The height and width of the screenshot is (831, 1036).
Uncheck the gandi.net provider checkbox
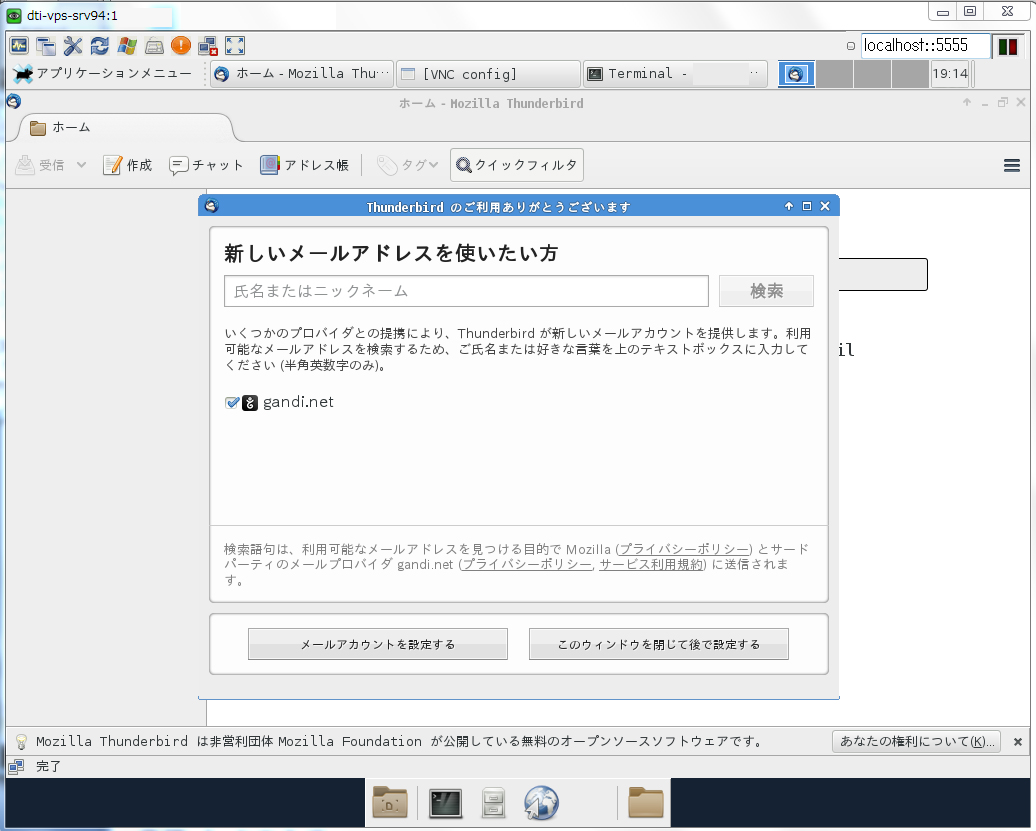pos(232,403)
